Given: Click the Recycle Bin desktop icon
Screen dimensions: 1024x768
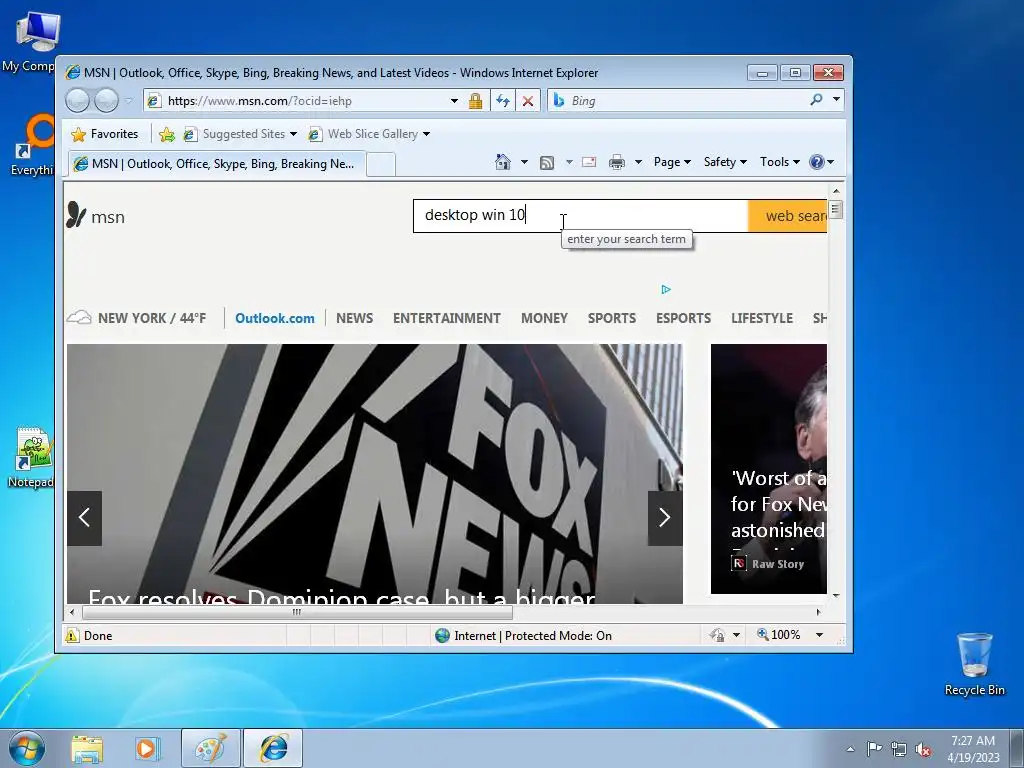Looking at the screenshot, I should pos(974,664).
